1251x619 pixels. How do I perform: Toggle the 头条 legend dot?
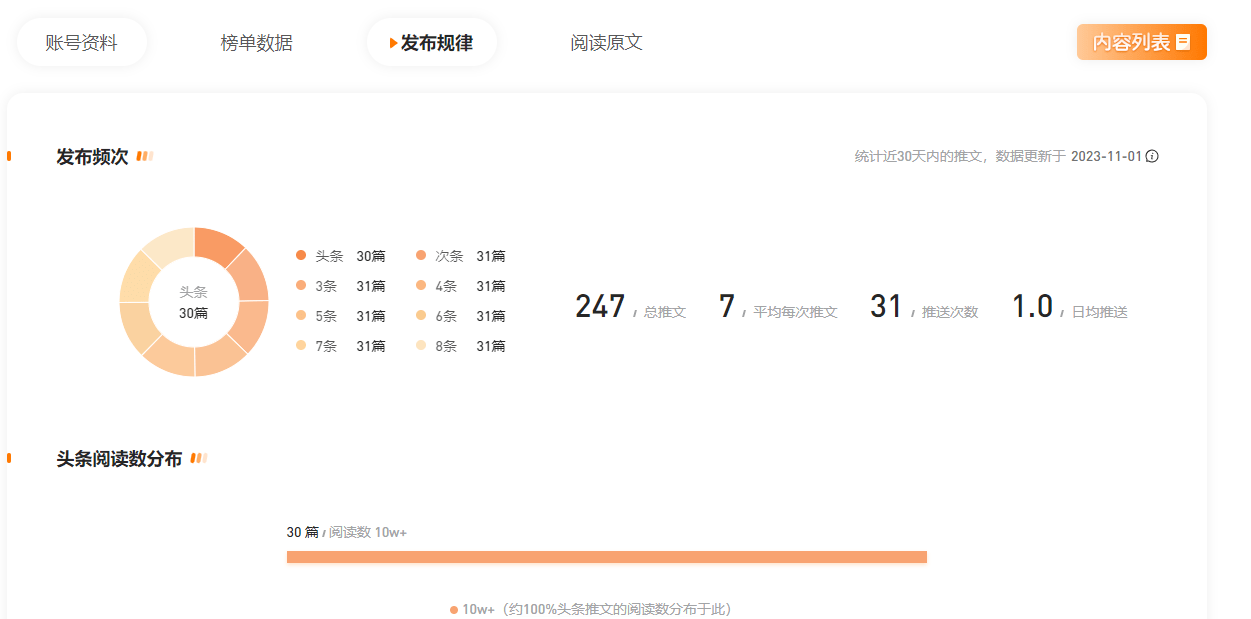pyautogui.click(x=301, y=256)
